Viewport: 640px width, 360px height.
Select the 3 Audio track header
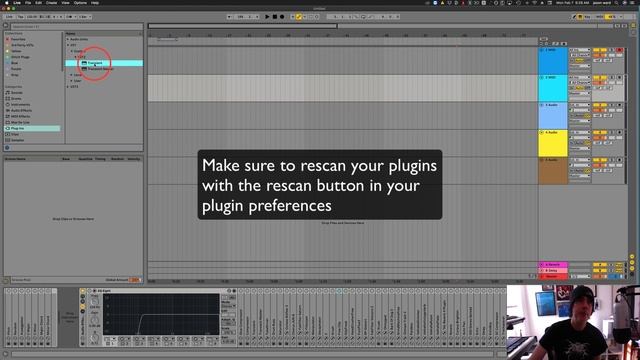click(x=553, y=116)
